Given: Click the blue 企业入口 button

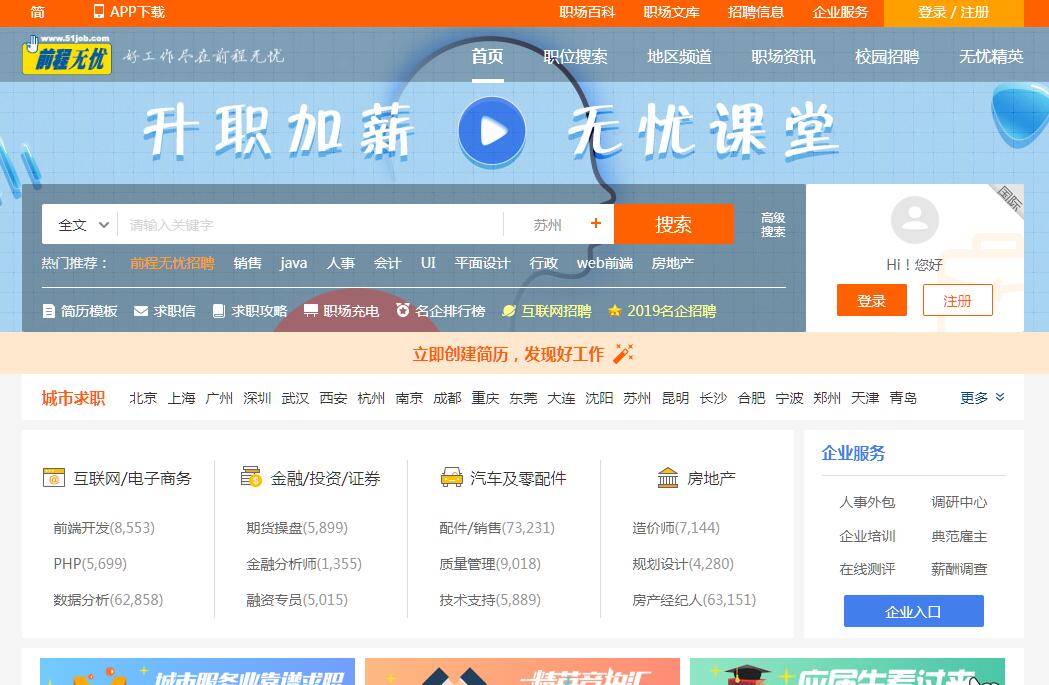Looking at the screenshot, I should point(913,611).
